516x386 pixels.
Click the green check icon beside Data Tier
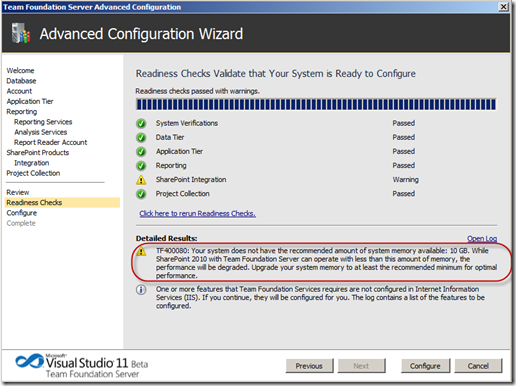(141, 138)
